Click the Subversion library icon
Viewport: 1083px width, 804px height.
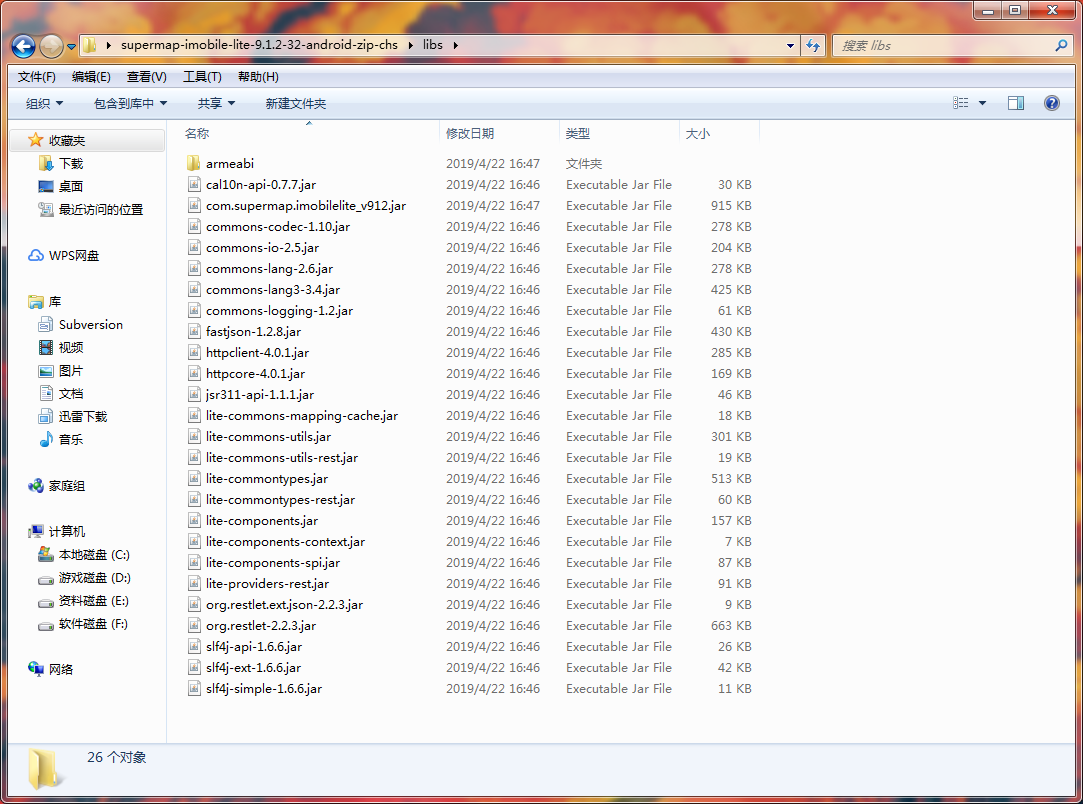[46, 325]
